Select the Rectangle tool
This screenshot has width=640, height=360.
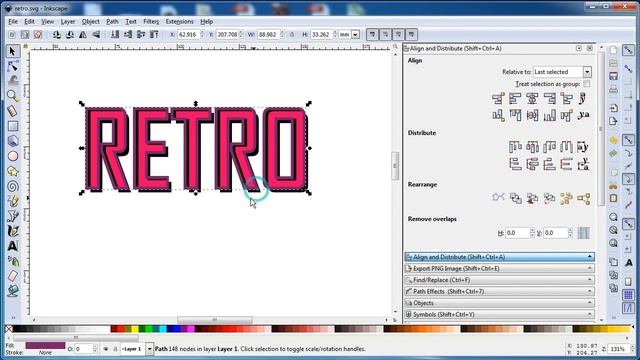point(13,126)
